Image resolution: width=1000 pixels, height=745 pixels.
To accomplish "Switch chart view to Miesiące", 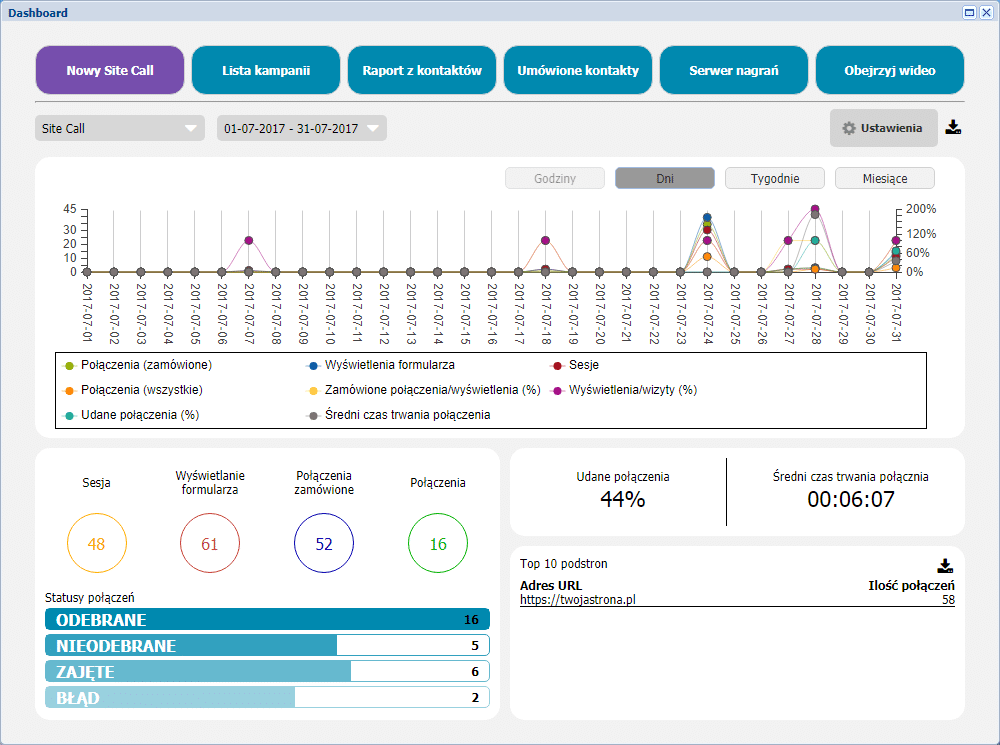I will click(884, 177).
